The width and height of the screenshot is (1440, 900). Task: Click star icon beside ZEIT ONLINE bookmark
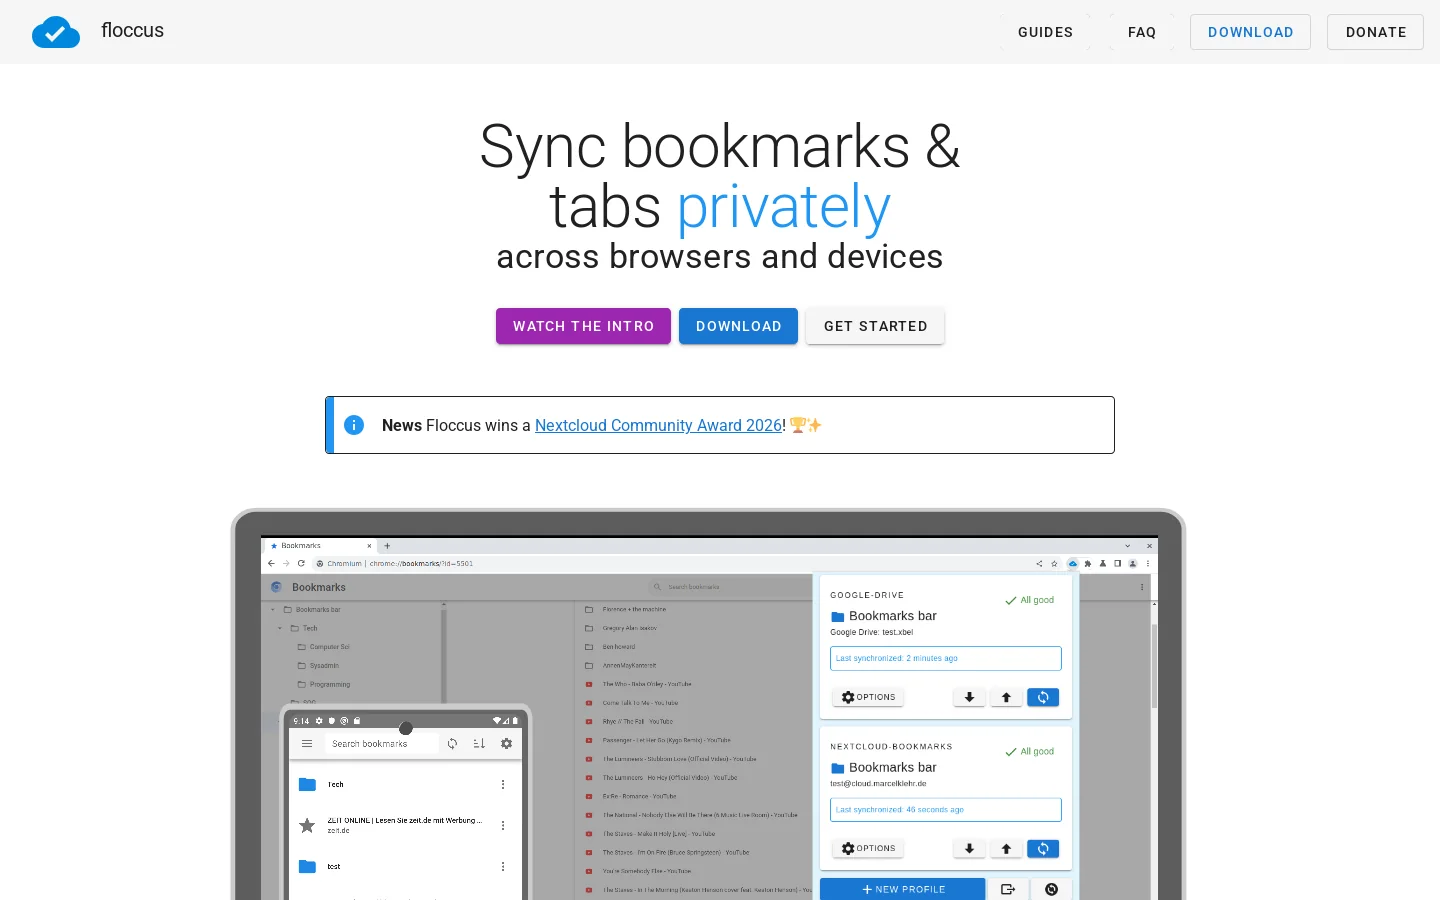pyautogui.click(x=307, y=825)
